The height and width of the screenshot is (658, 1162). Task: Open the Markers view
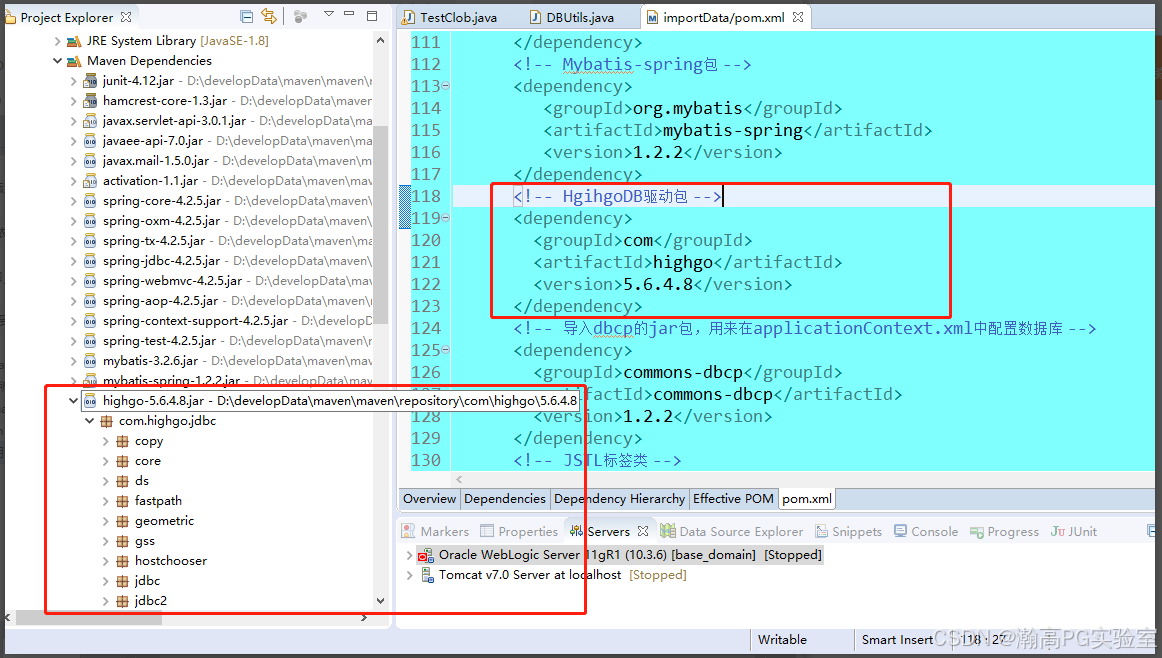pyautogui.click(x=435, y=531)
